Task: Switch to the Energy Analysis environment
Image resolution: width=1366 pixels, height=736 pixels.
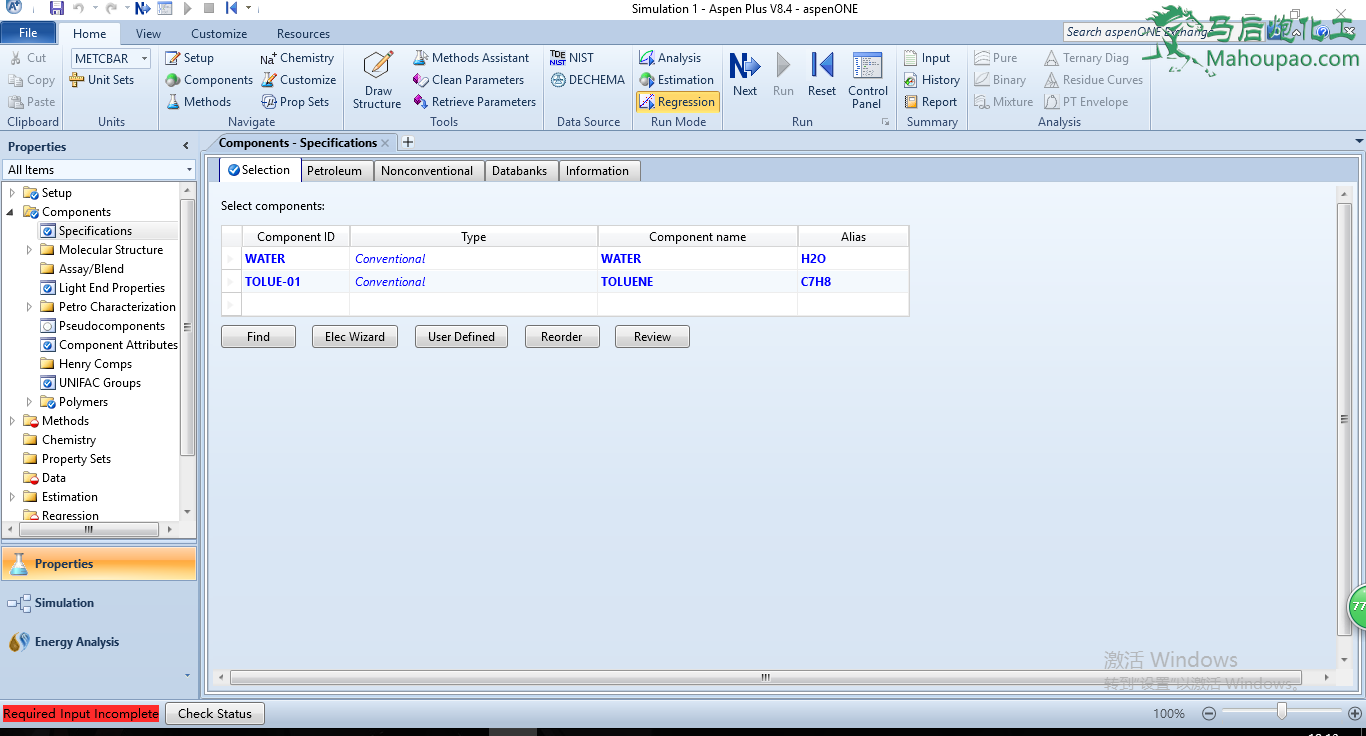Action: click(98, 642)
